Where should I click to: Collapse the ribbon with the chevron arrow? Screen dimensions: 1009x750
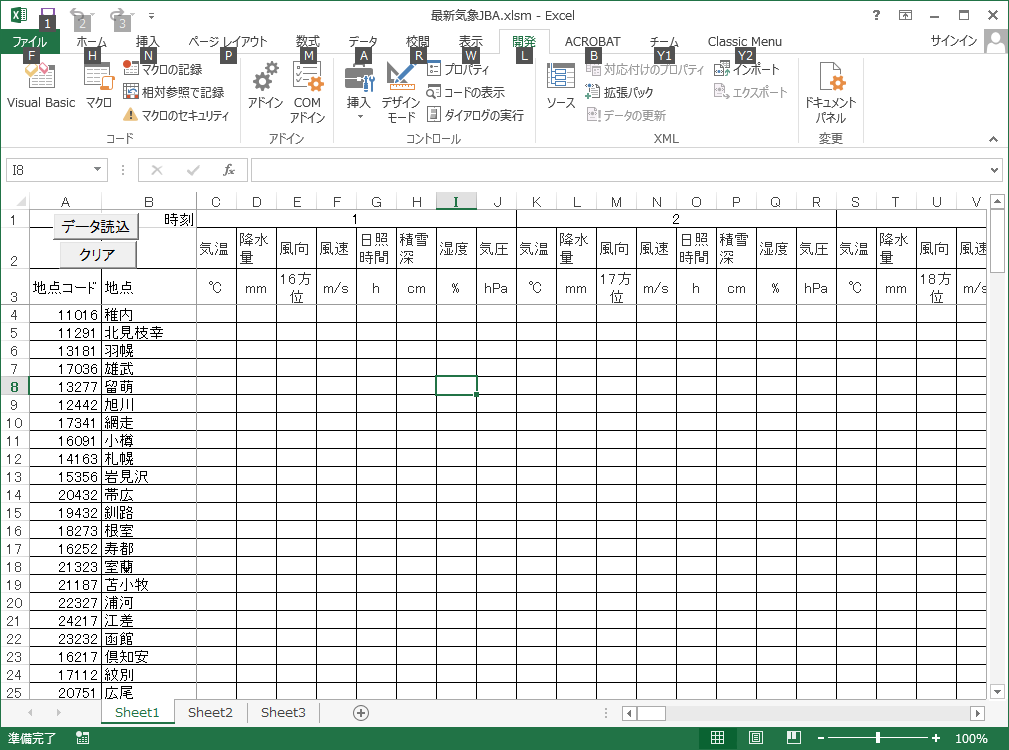994,139
